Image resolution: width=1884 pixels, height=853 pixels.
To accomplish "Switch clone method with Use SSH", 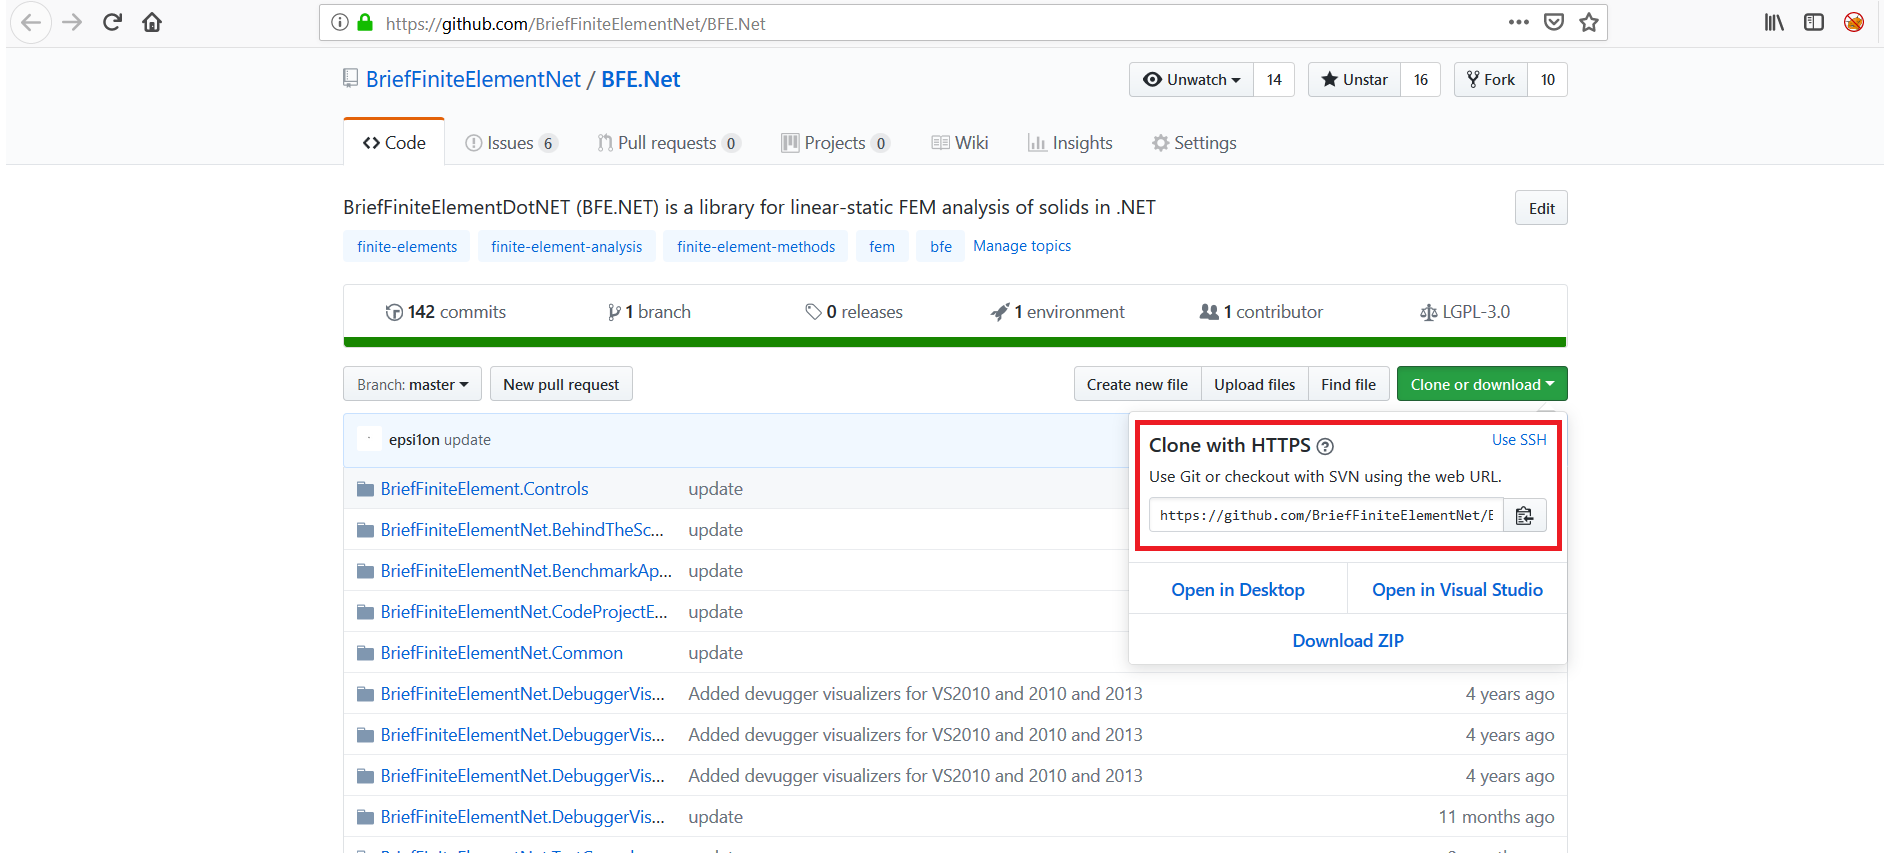I will [x=1519, y=440].
